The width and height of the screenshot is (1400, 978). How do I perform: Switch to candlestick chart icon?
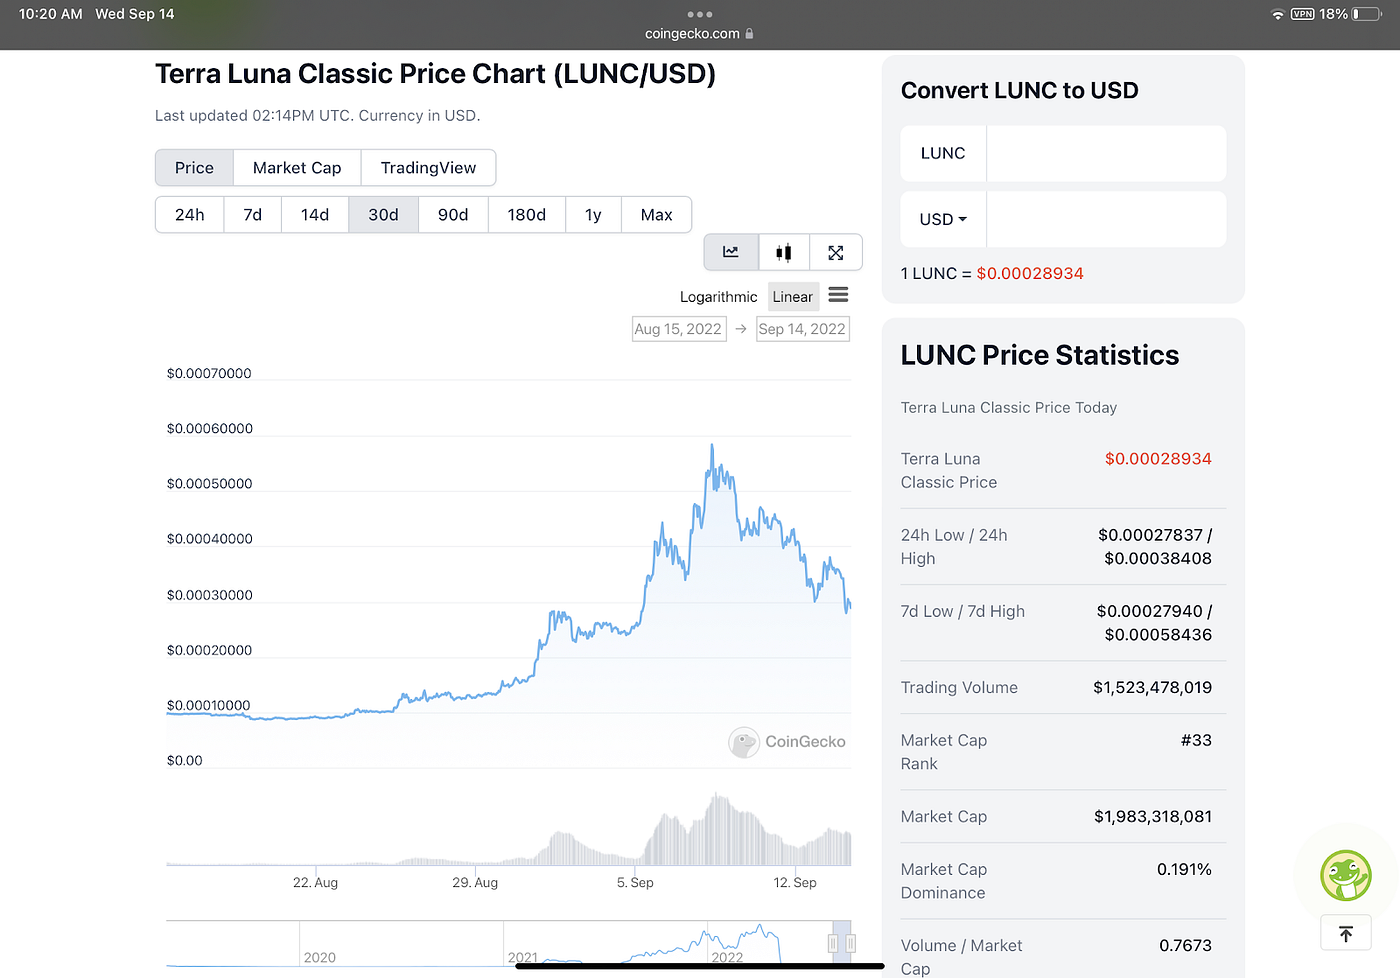pyautogui.click(x=784, y=252)
